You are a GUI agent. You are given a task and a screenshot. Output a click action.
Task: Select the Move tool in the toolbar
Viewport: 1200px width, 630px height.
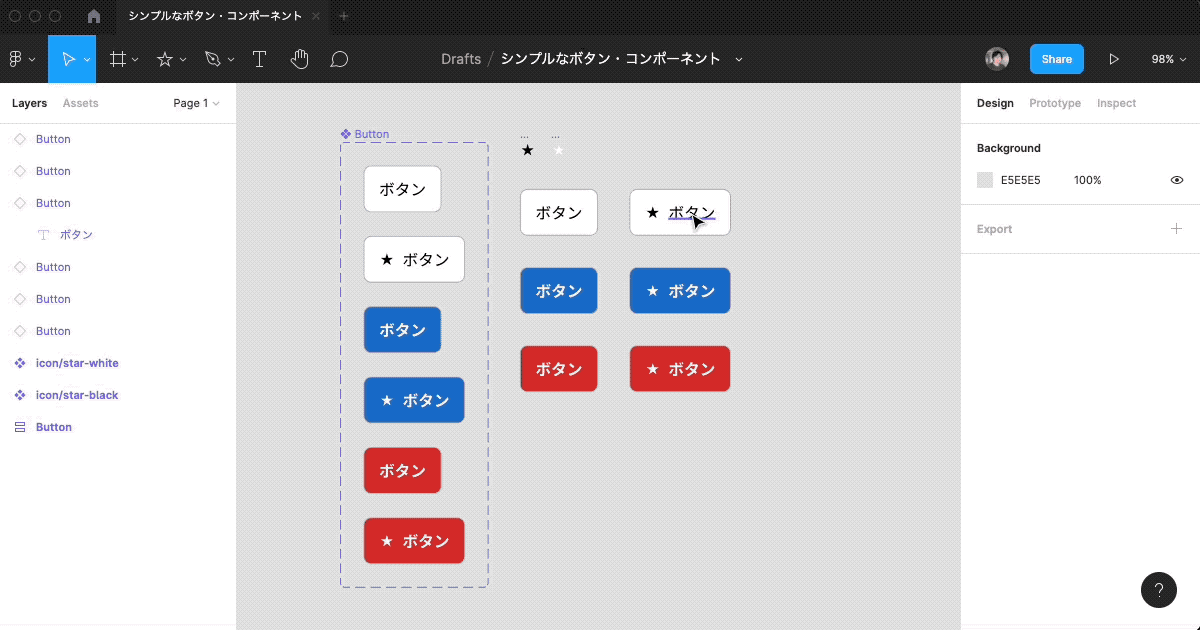pyautogui.click(x=70, y=58)
